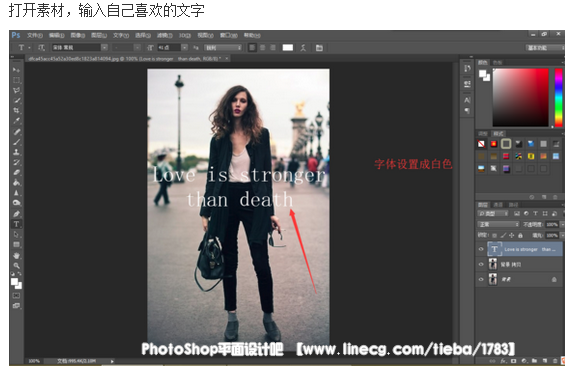Select the Path Selection tool
The image size is (565, 366).
[x=16, y=234]
